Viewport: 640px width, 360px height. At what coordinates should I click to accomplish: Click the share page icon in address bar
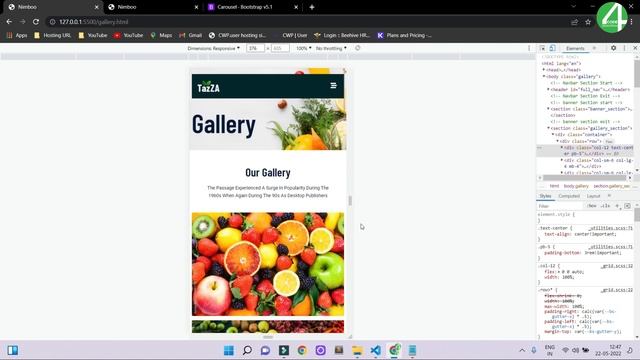click(574, 22)
